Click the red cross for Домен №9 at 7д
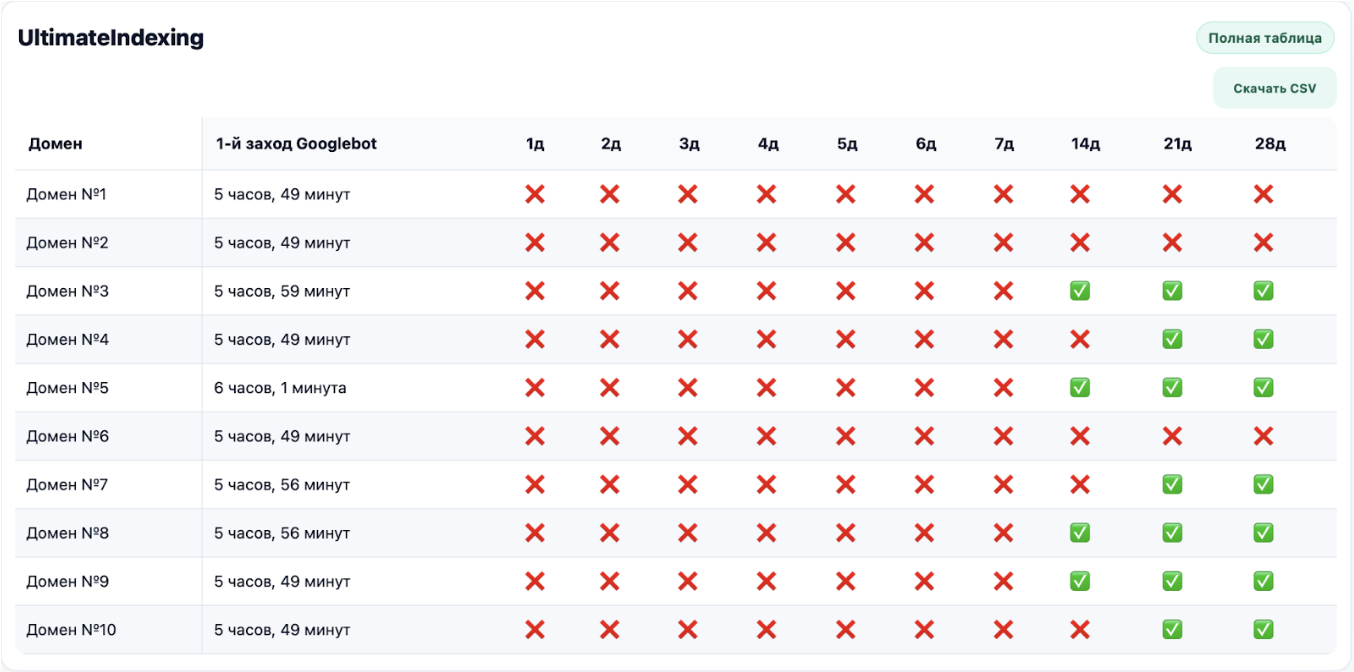1354x672 pixels. coord(1004,581)
